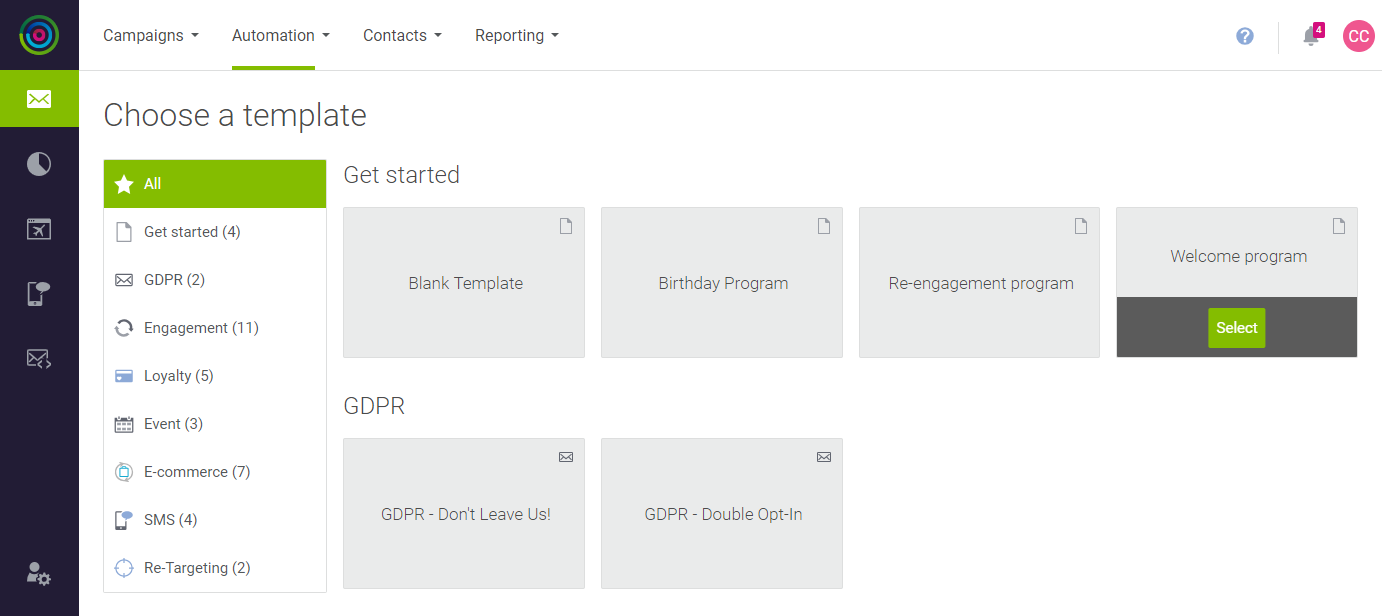Open the help question mark icon
The width and height of the screenshot is (1382, 616).
pos(1245,36)
